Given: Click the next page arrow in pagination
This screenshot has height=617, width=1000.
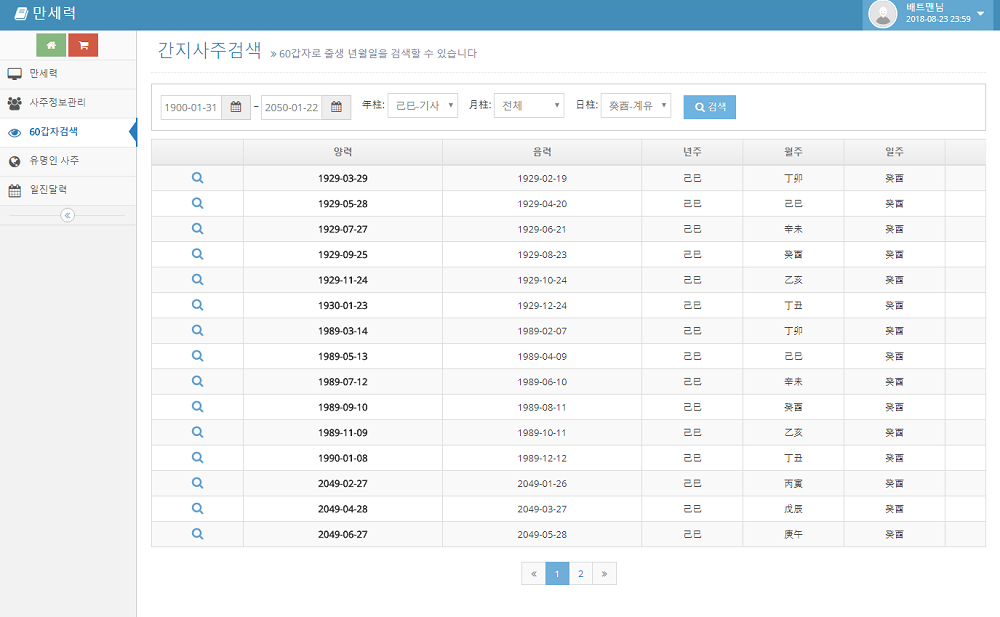Looking at the screenshot, I should click(604, 574).
